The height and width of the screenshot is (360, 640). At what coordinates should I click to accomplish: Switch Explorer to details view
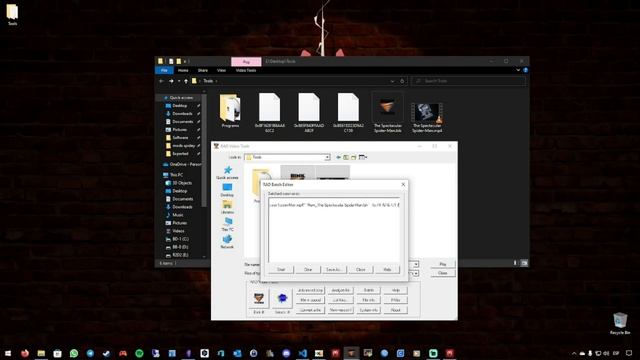click(515, 263)
